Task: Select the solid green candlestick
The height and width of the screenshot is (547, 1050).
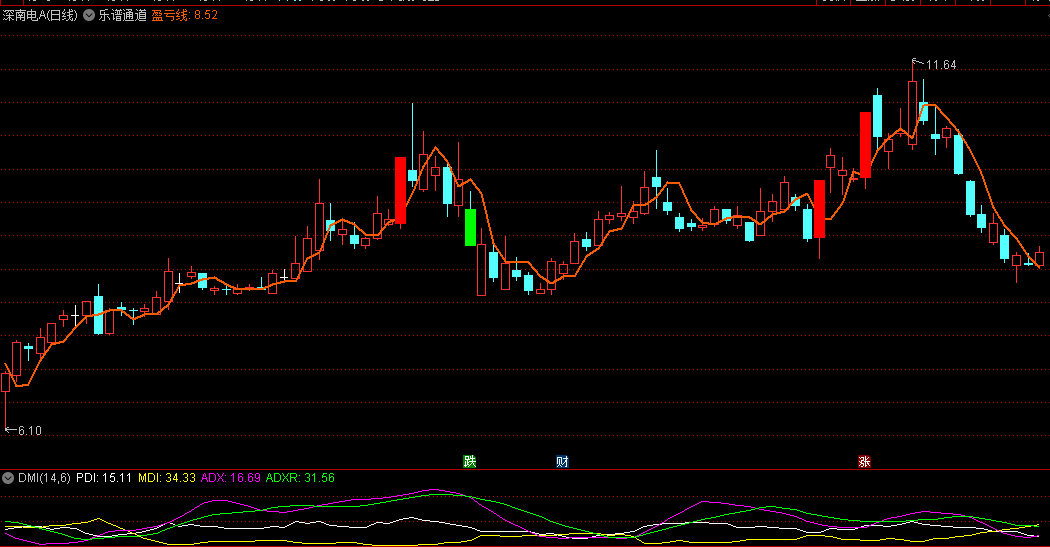Action: [x=471, y=228]
